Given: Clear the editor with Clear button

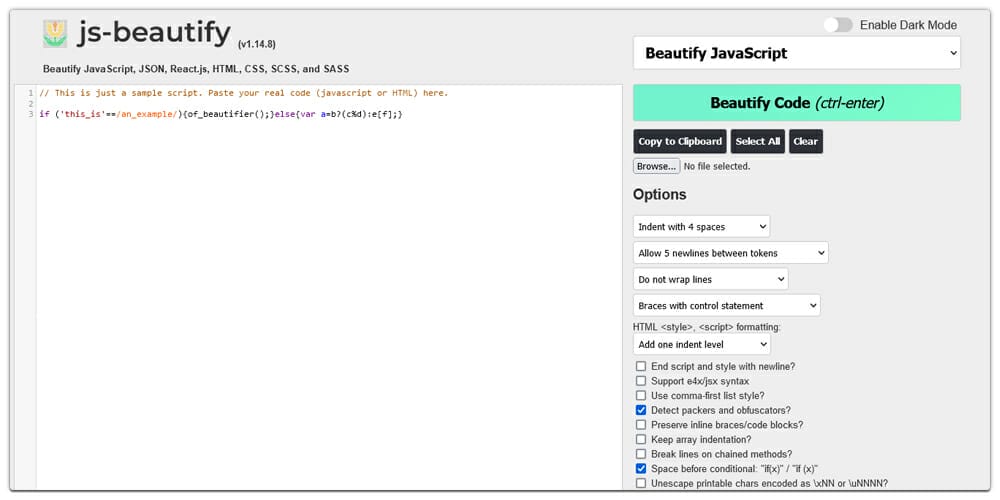Looking at the screenshot, I should click(x=805, y=142).
